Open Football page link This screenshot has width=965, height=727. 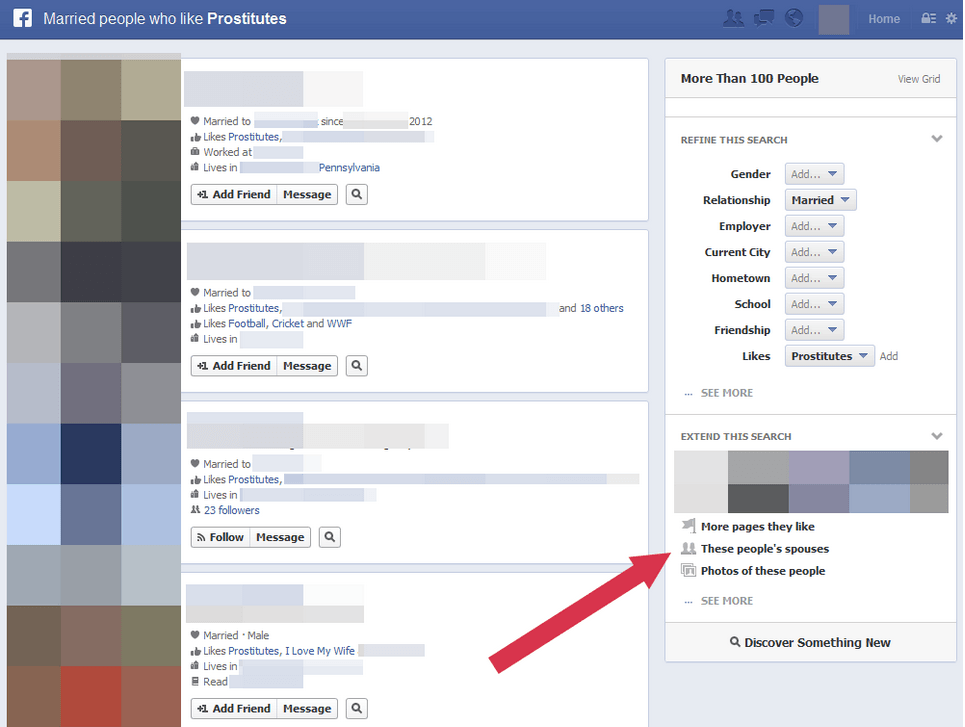click(247, 323)
